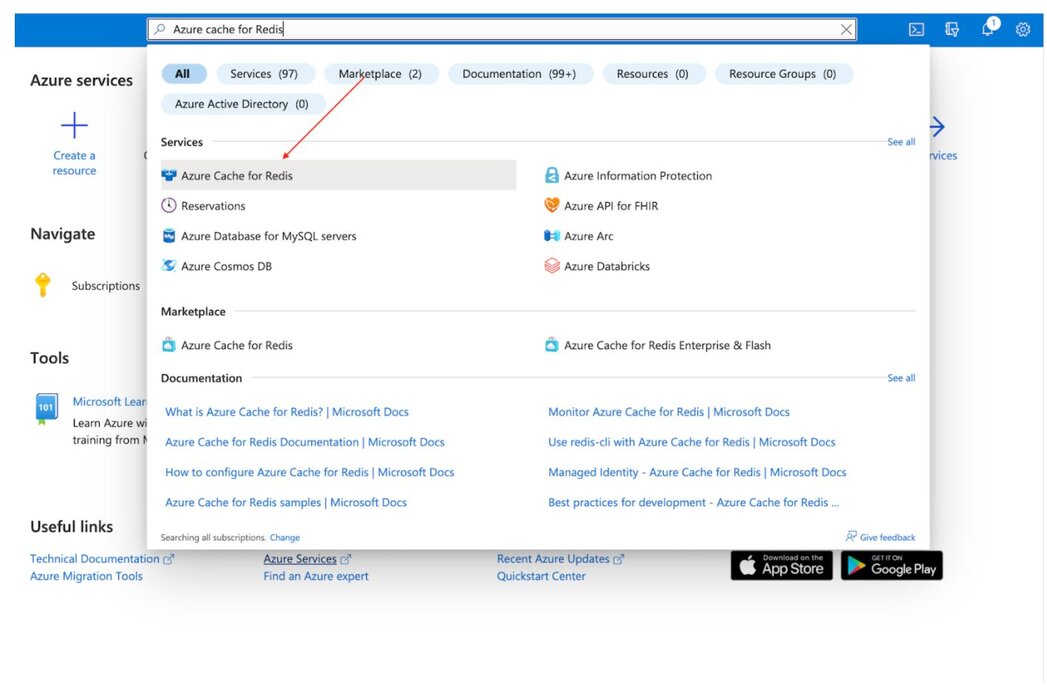The image size is (1047, 685).
Task: Select the Resource Groups (0) filter
Action: click(x=786, y=73)
